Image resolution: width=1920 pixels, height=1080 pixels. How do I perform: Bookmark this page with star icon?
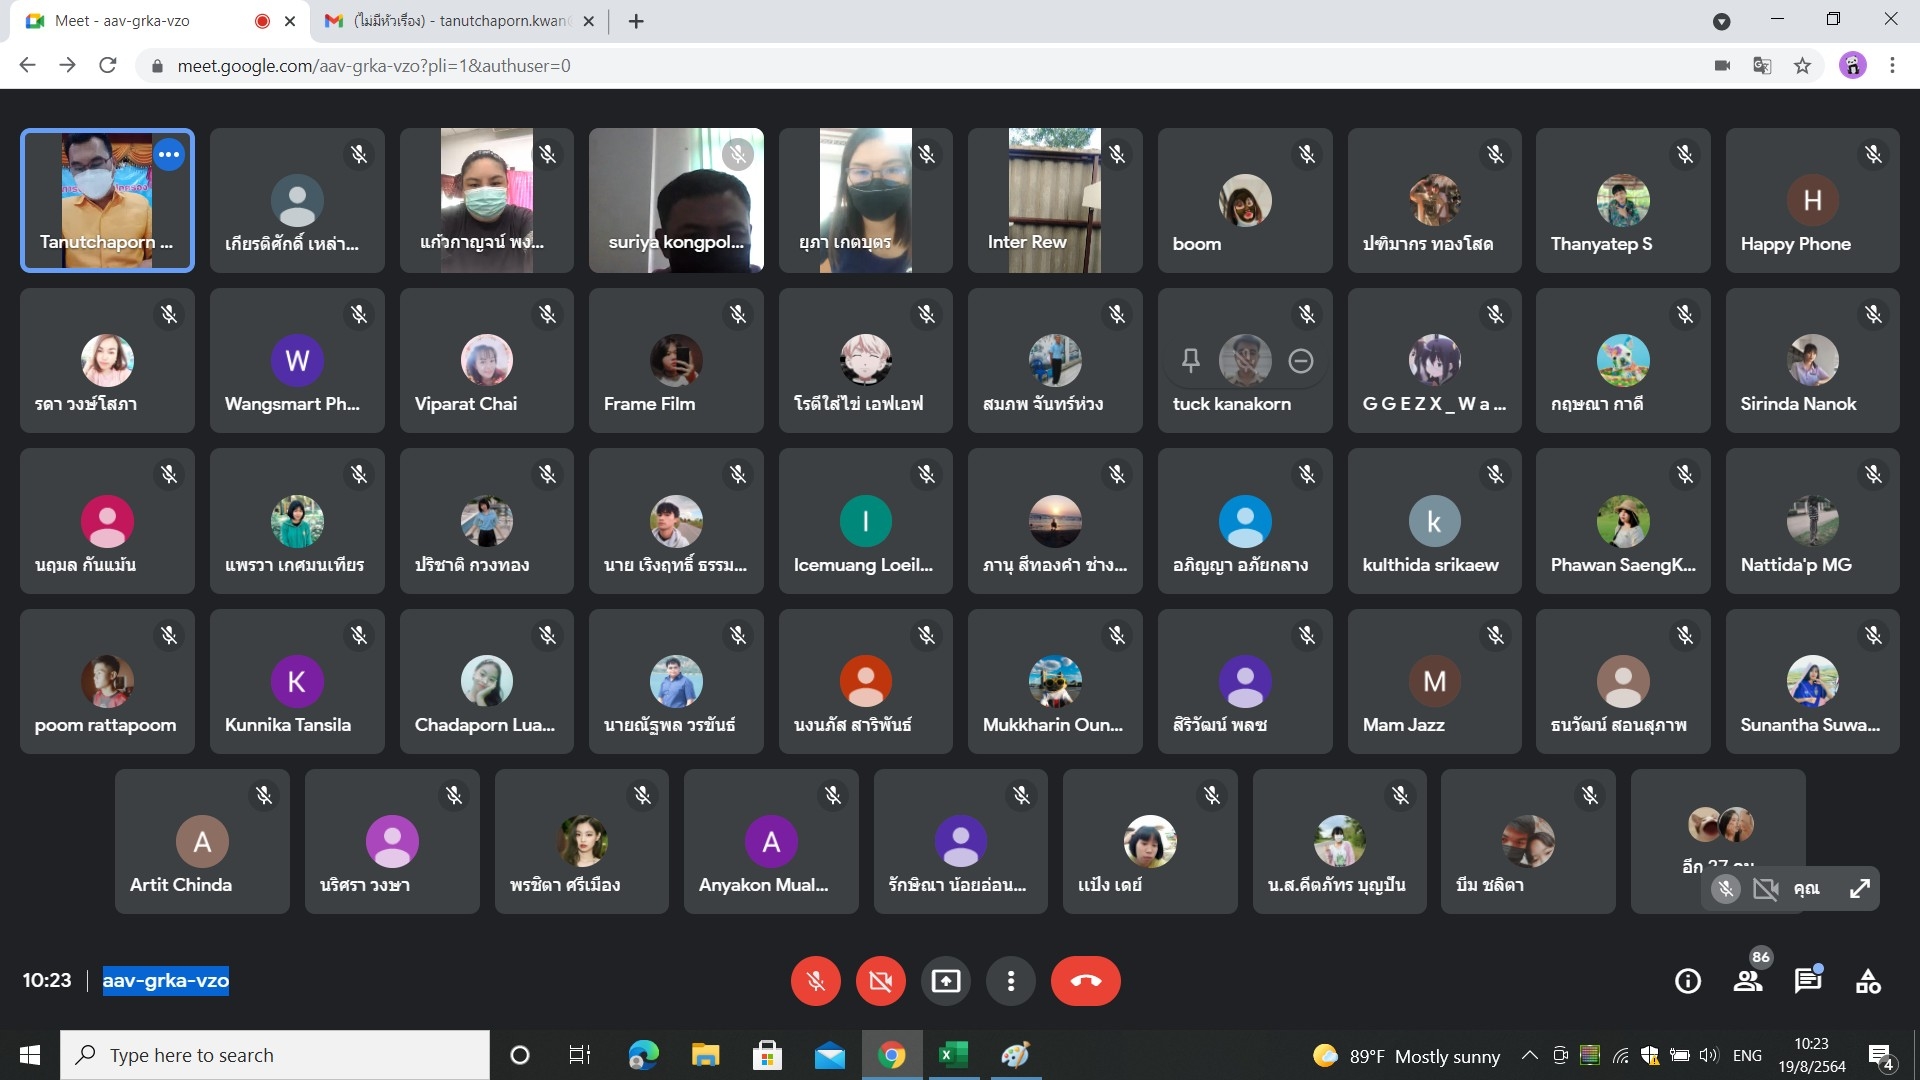[x=1802, y=66]
